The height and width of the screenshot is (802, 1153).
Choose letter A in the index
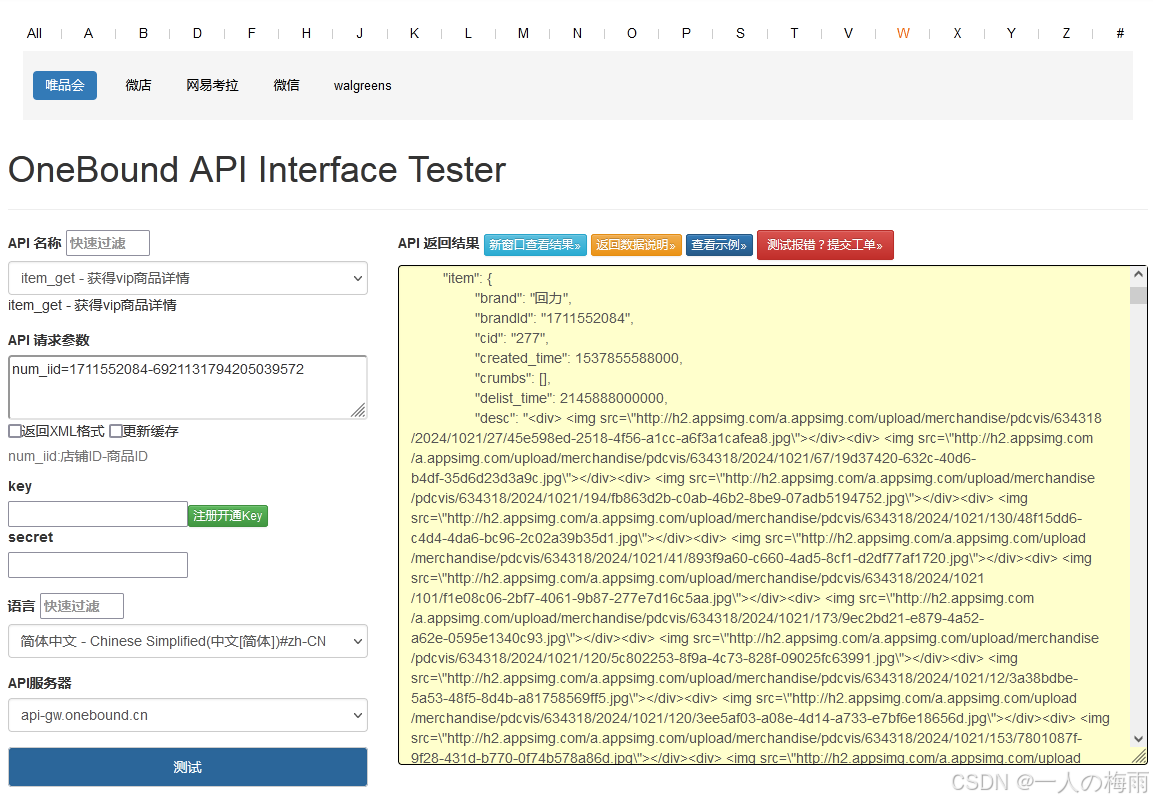[x=88, y=33]
